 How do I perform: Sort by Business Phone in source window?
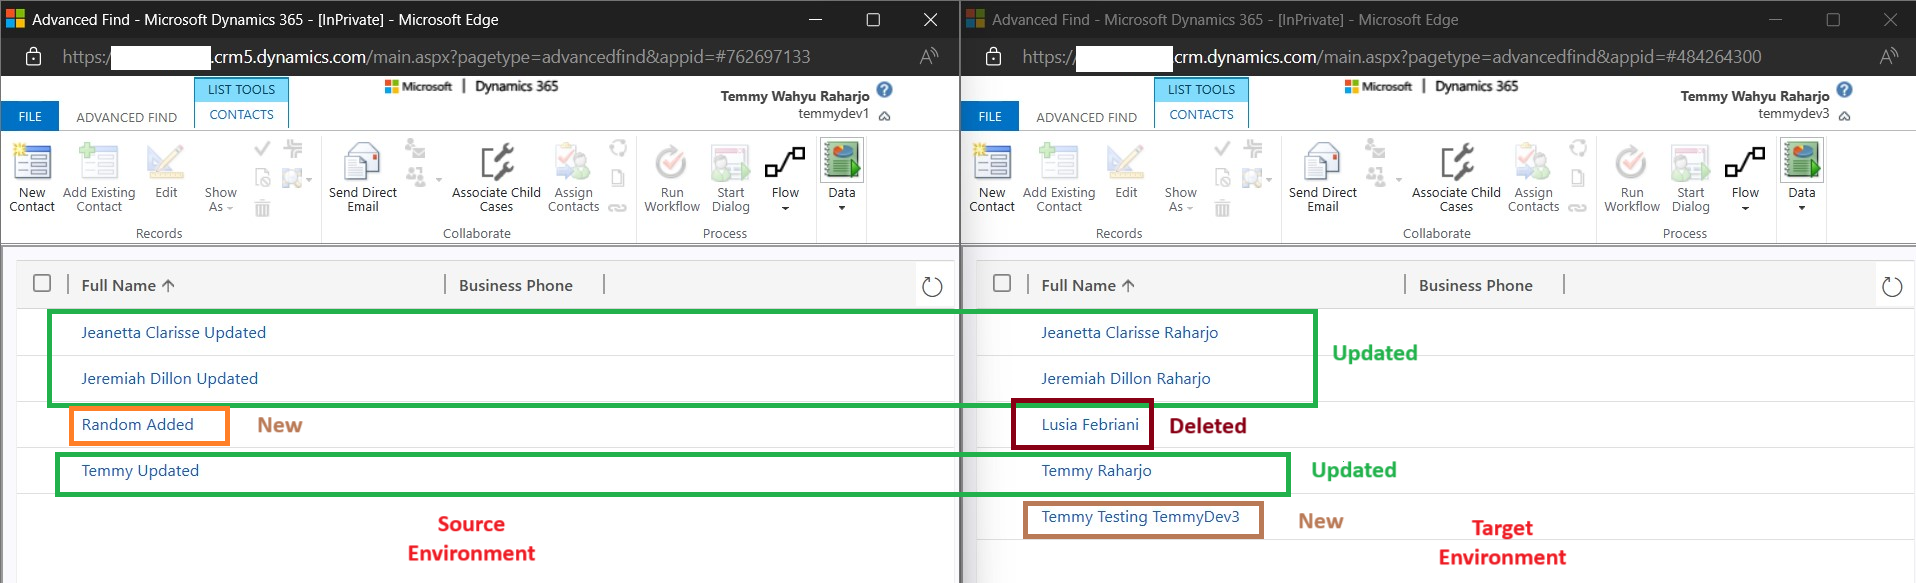click(x=516, y=285)
